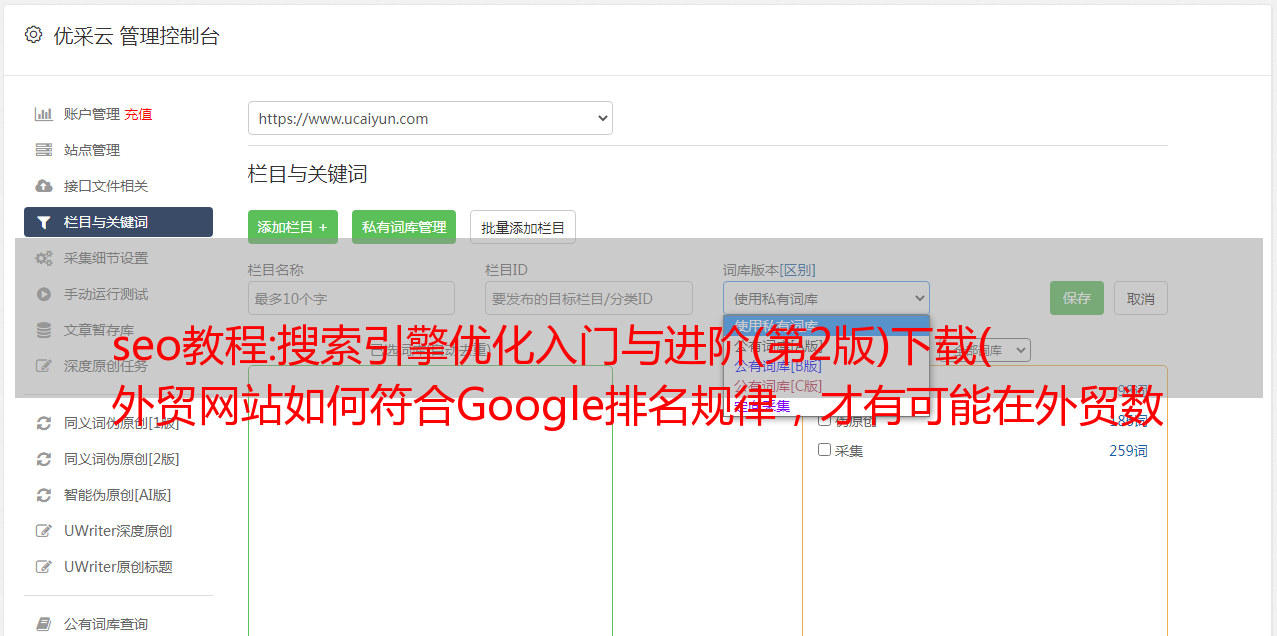
Task: Click the edit icon for UWriter原创标题
Action: pyautogui.click(x=43, y=567)
